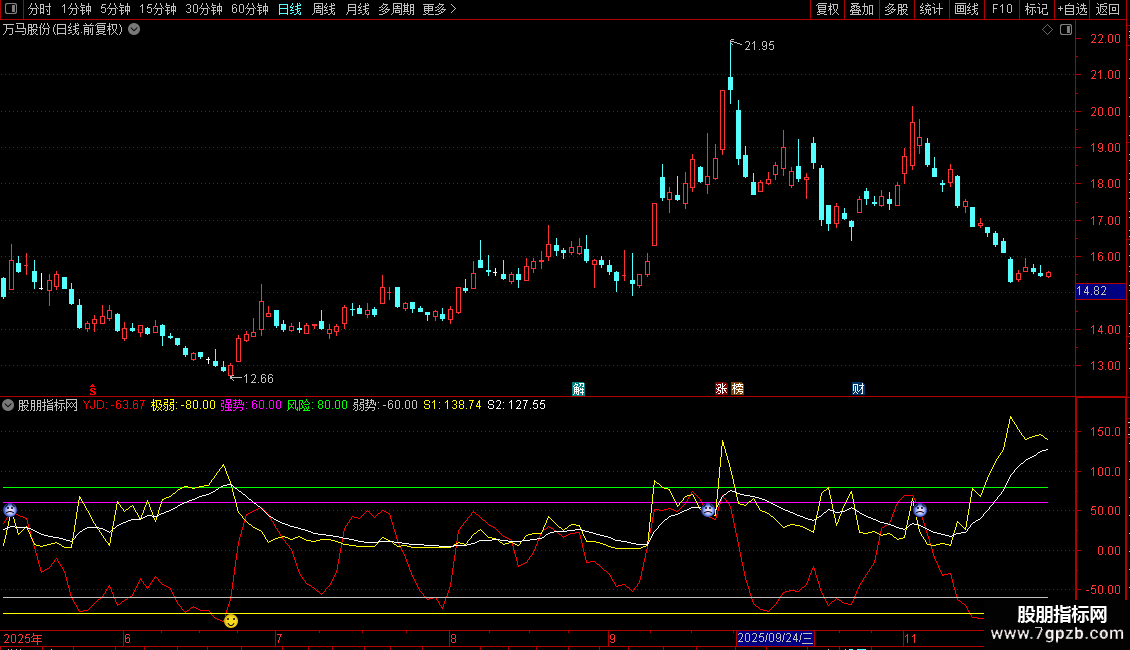The height and width of the screenshot is (650, 1130).
Task: Click the red $ marker below chart
Action: [x=93, y=389]
